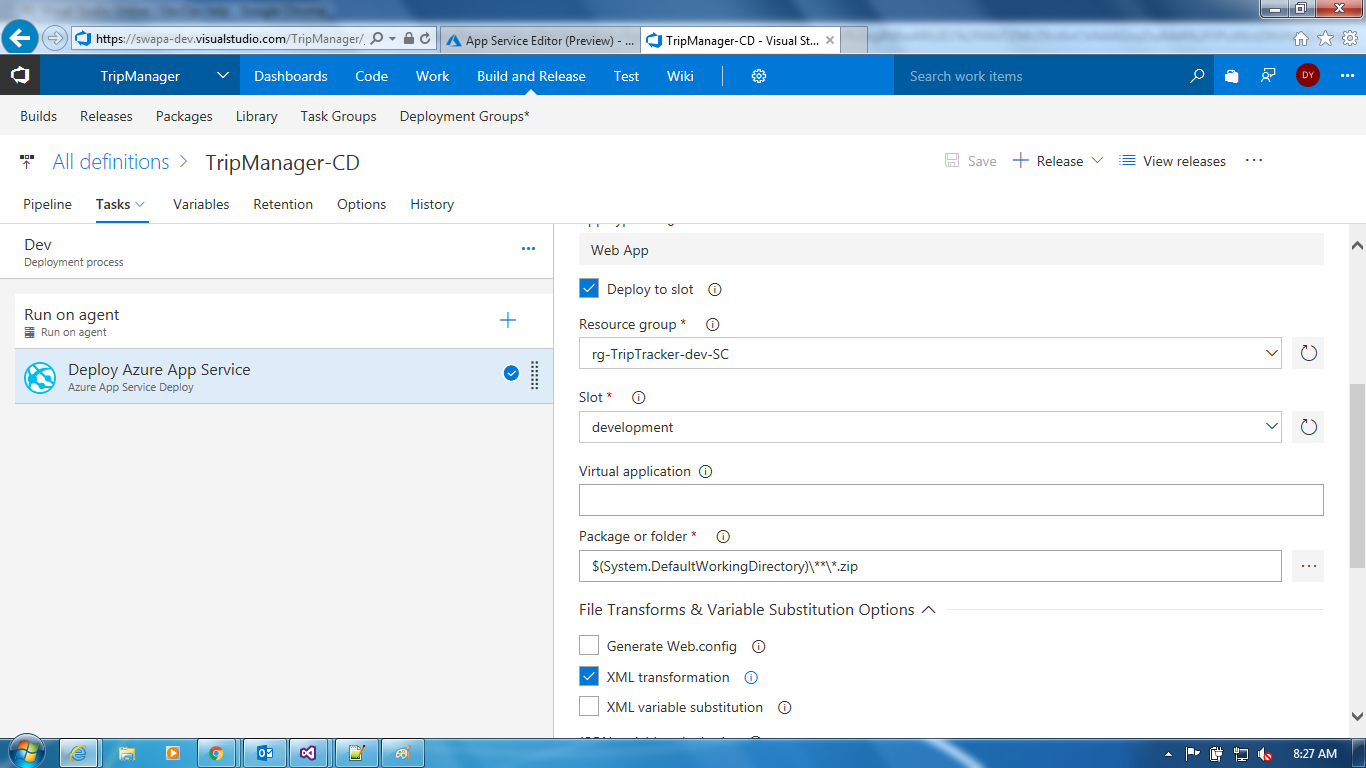This screenshot has width=1366, height=768.
Task: Collapse File Transforms & Variable Substitution Options
Action: tap(928, 610)
